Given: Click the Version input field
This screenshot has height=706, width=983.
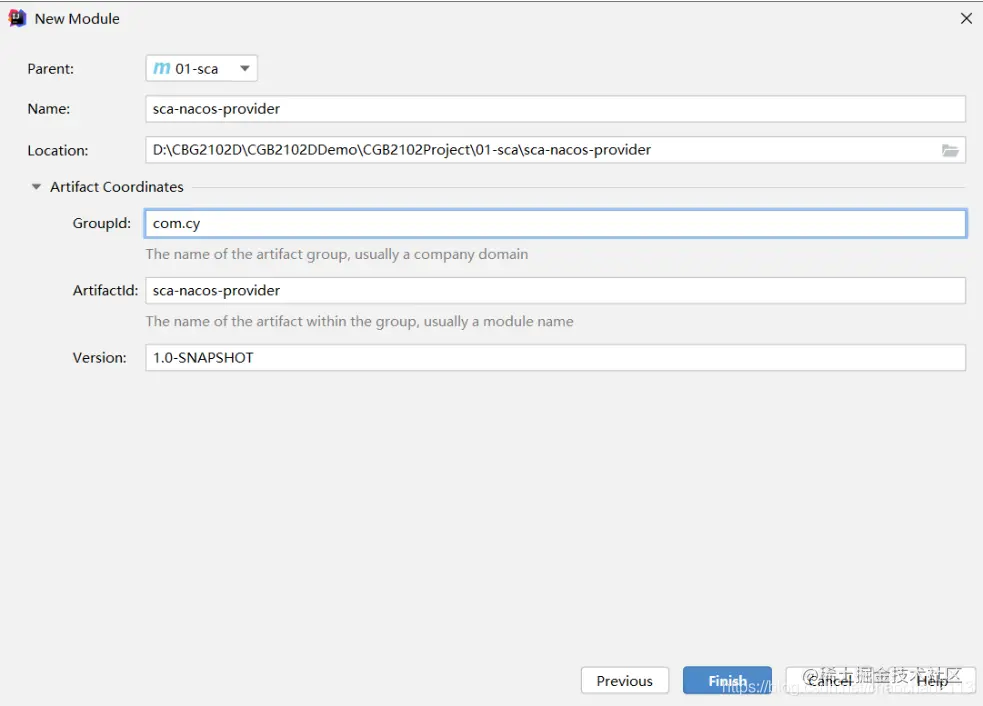Looking at the screenshot, I should (x=555, y=358).
